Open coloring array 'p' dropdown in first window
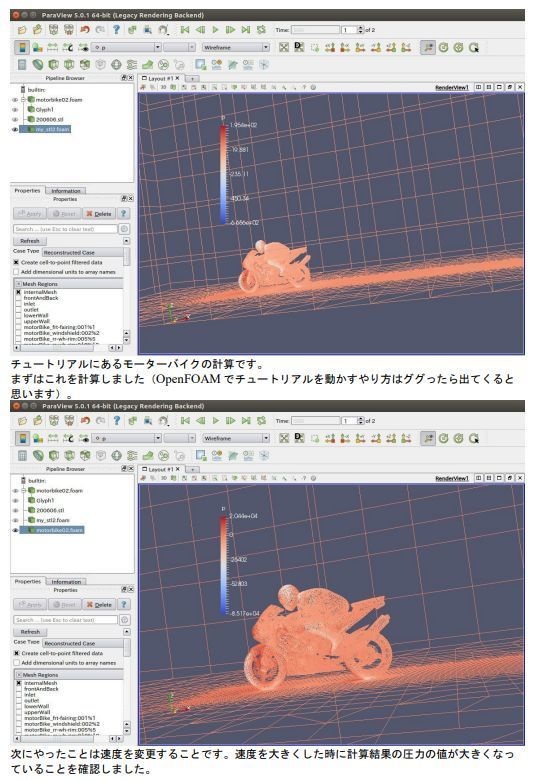Screen dimensions: 533x781 127,47
